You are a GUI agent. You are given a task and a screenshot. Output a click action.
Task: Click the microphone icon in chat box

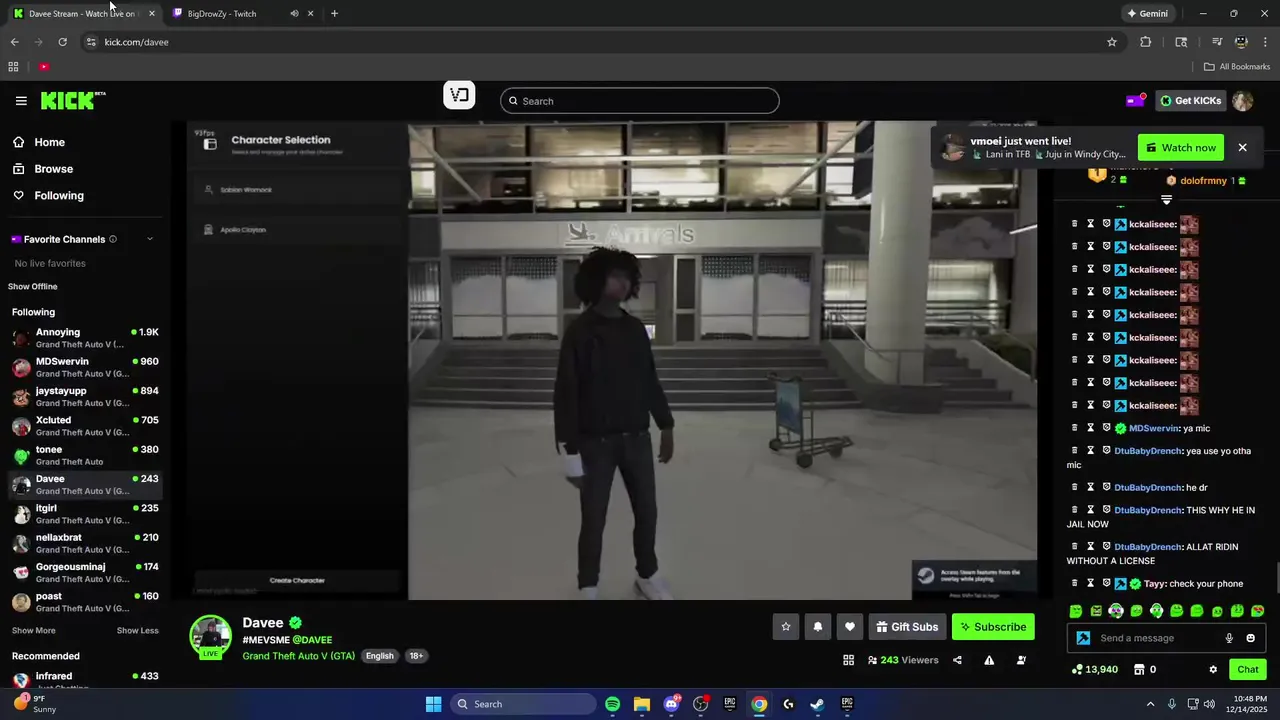click(x=1229, y=638)
